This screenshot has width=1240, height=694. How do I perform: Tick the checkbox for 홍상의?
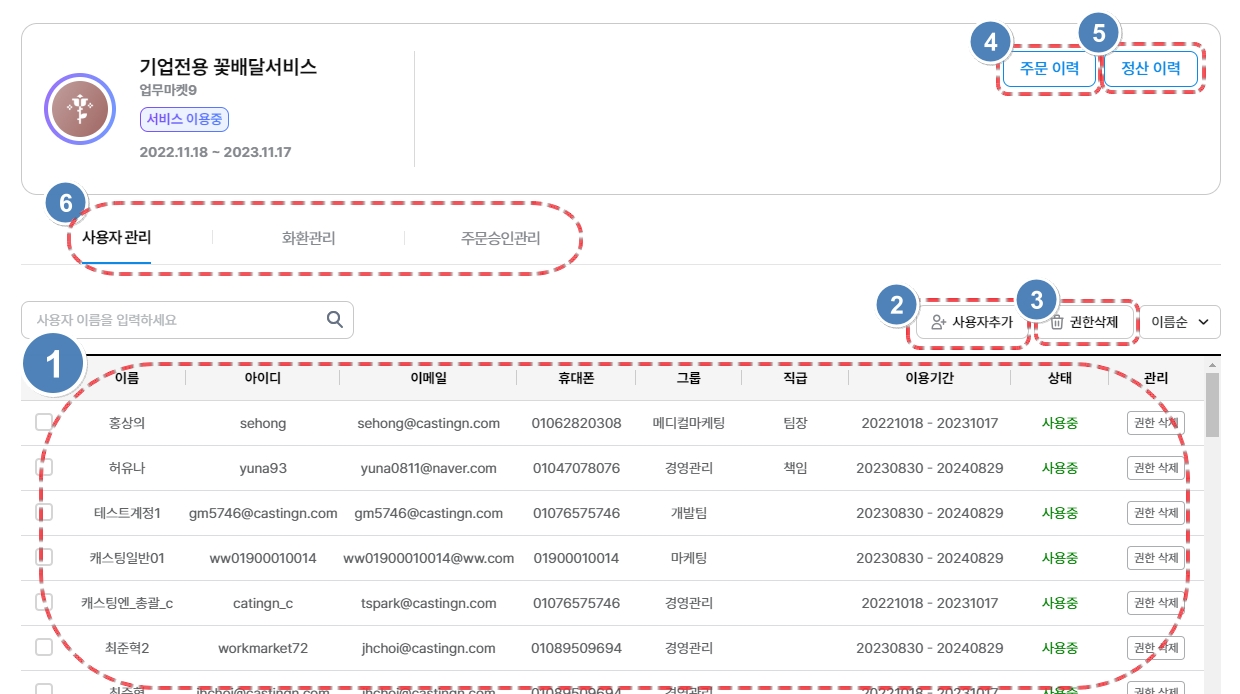point(44,423)
